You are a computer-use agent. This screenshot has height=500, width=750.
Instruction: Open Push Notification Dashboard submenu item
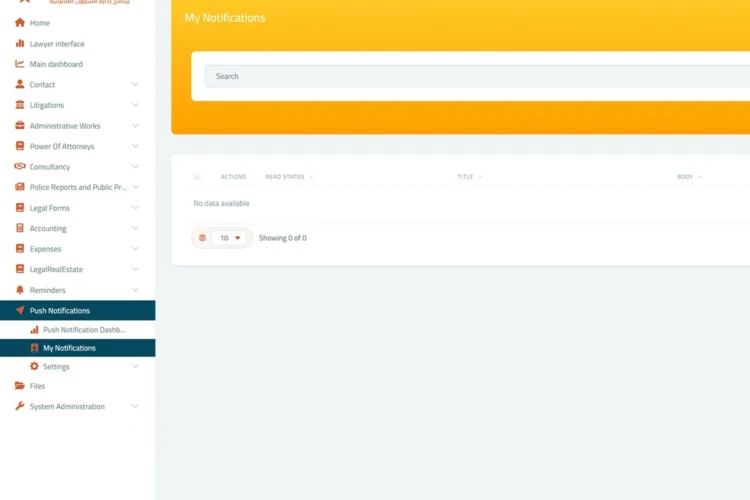tap(77, 330)
